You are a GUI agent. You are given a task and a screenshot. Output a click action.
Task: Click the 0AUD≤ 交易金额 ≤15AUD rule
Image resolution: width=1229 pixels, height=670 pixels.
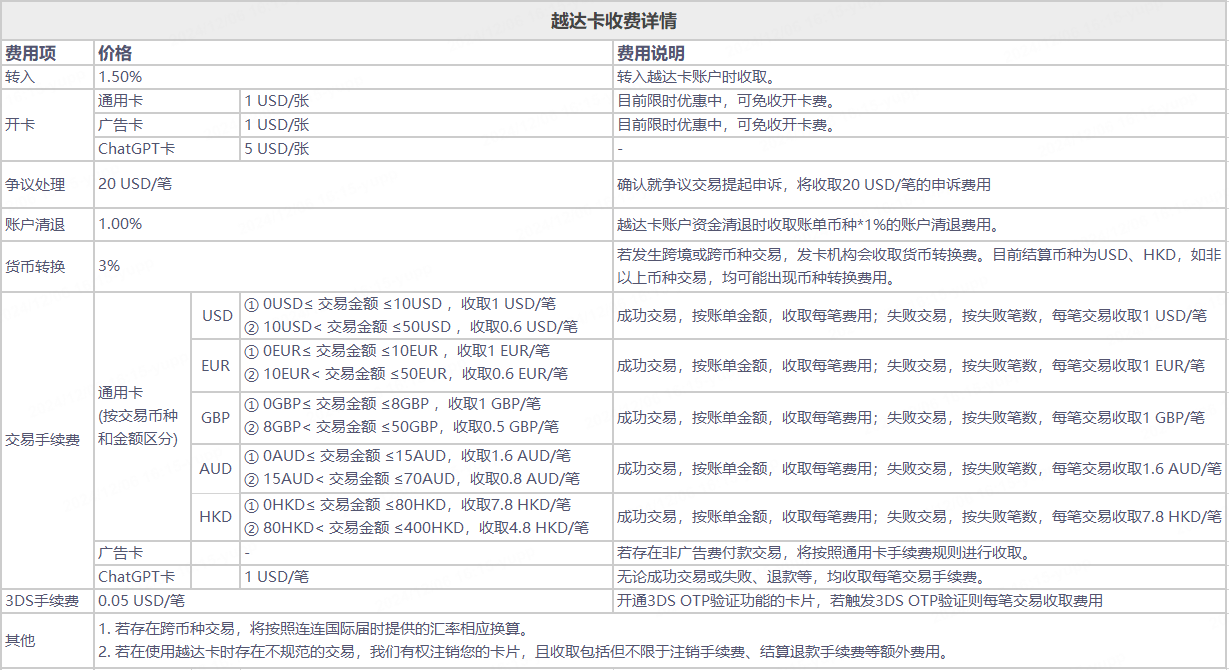click(x=407, y=456)
